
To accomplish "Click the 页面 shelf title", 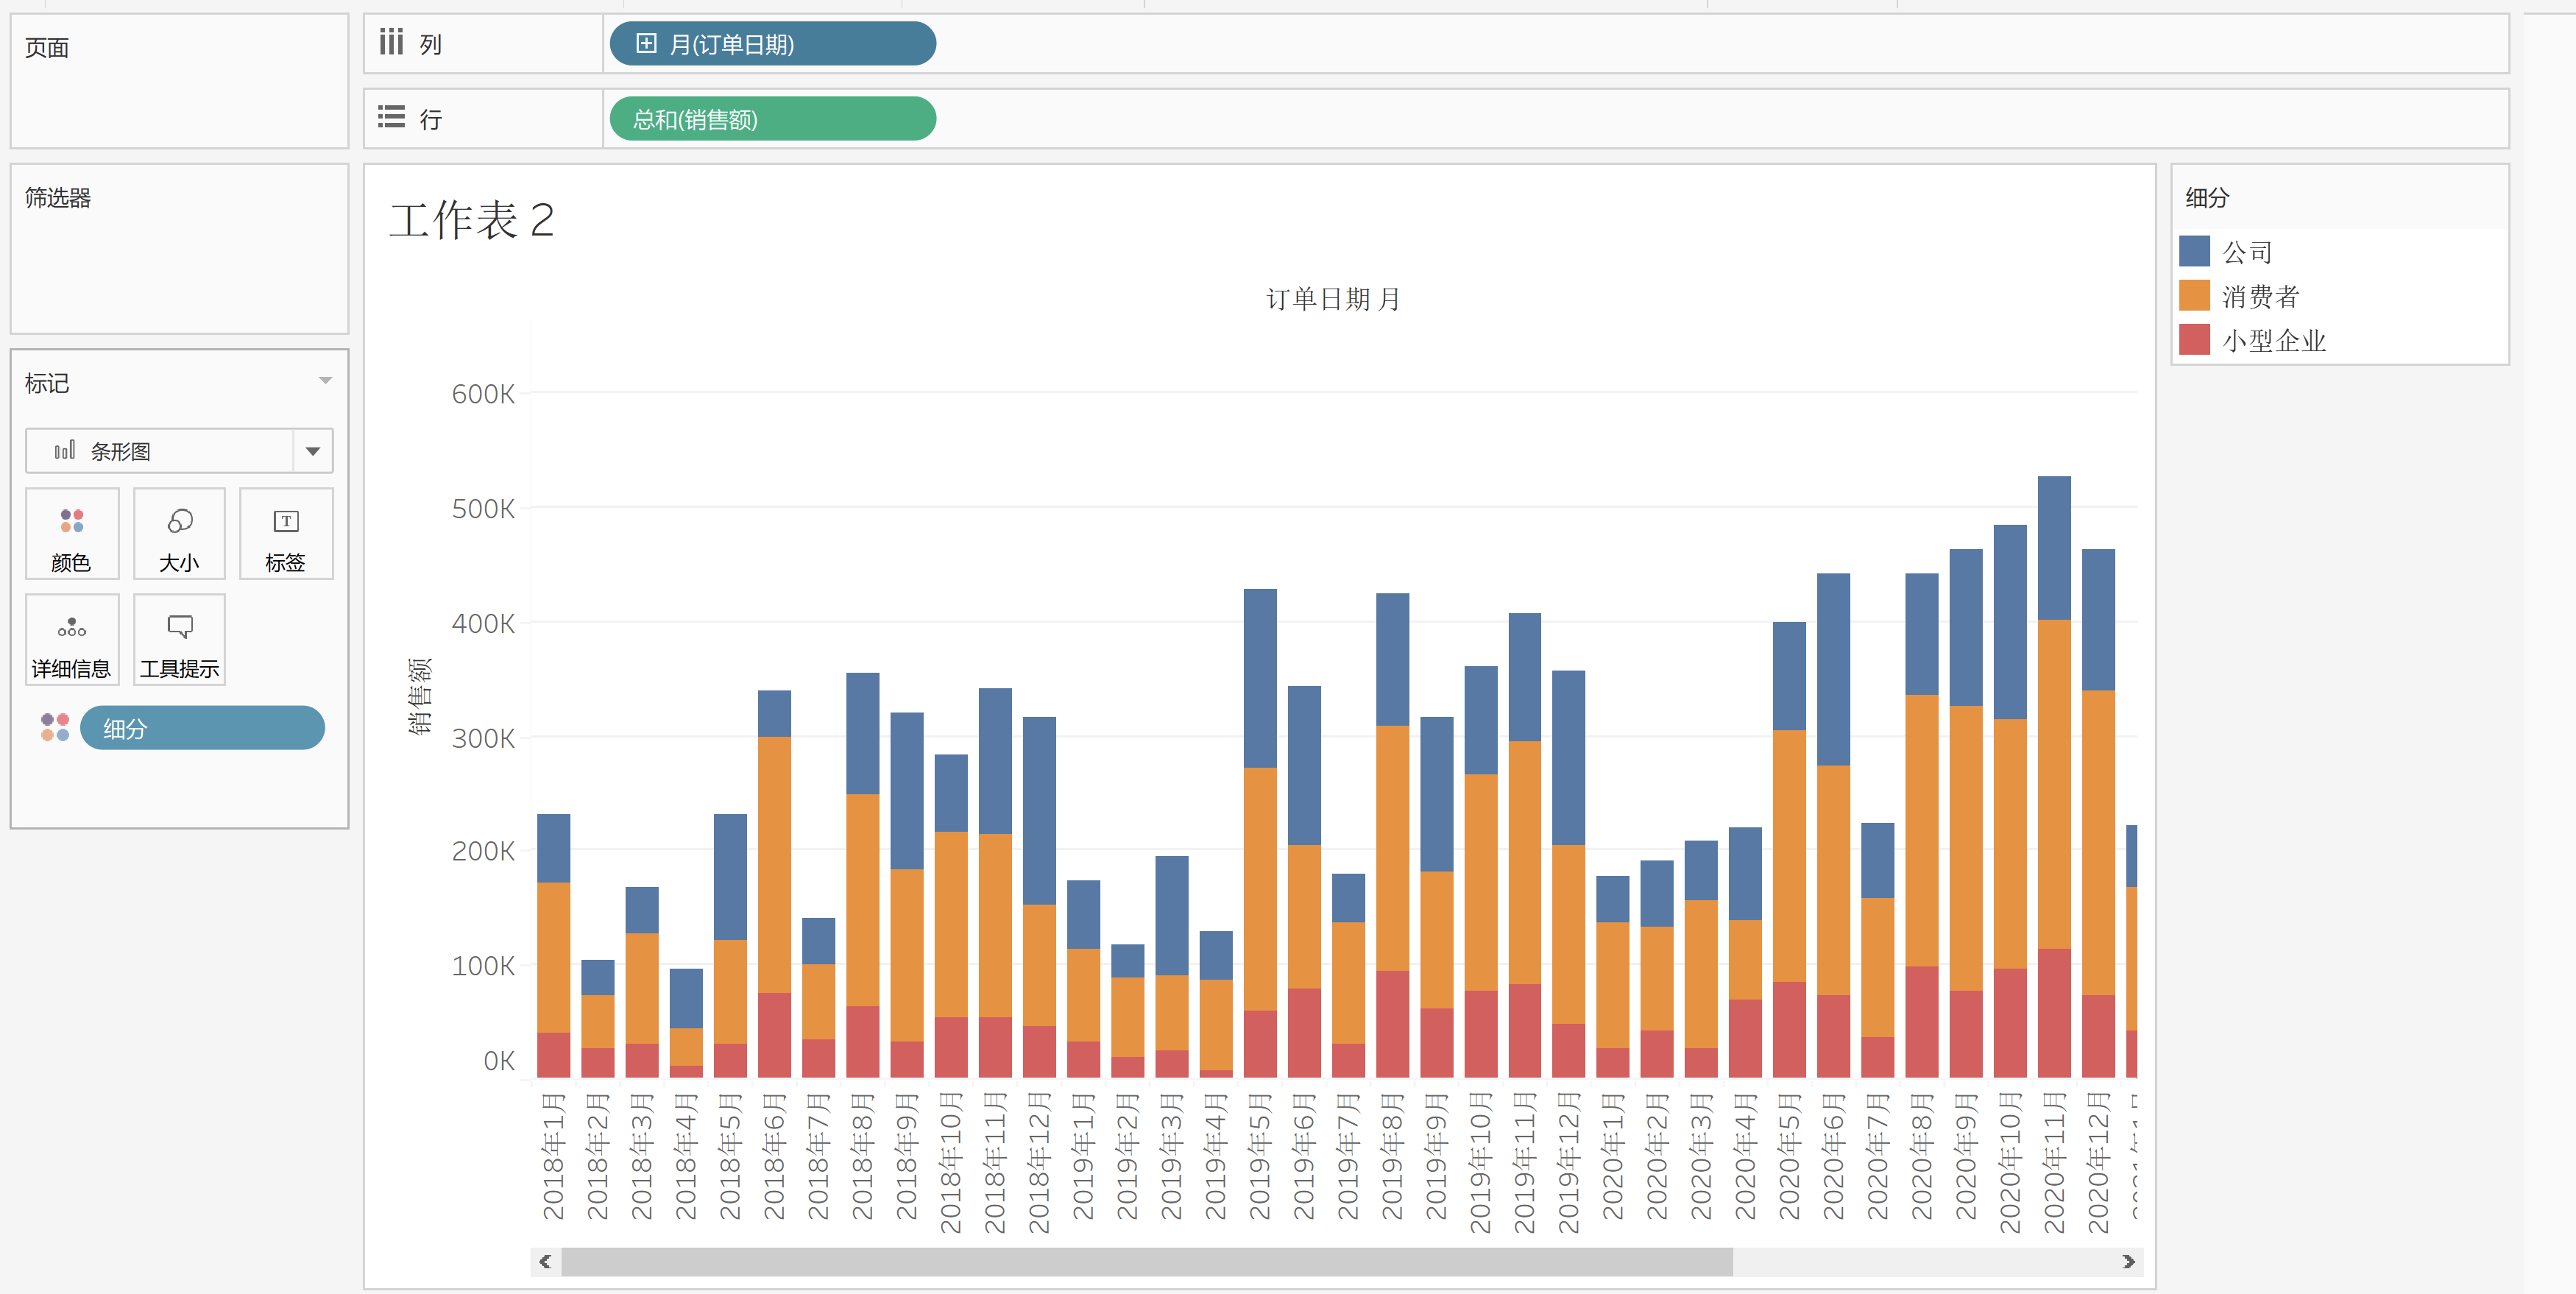I will click(47, 48).
